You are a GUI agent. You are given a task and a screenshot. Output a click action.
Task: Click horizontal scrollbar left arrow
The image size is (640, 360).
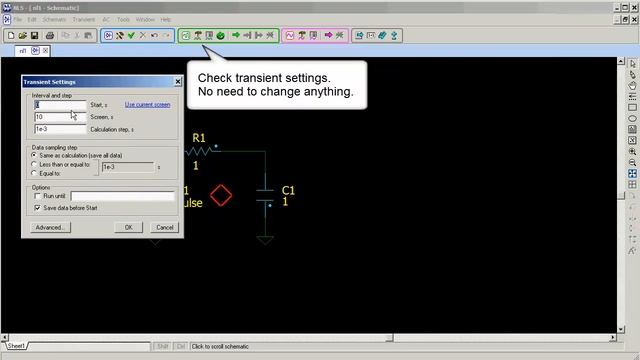pyautogui.click(x=4, y=338)
